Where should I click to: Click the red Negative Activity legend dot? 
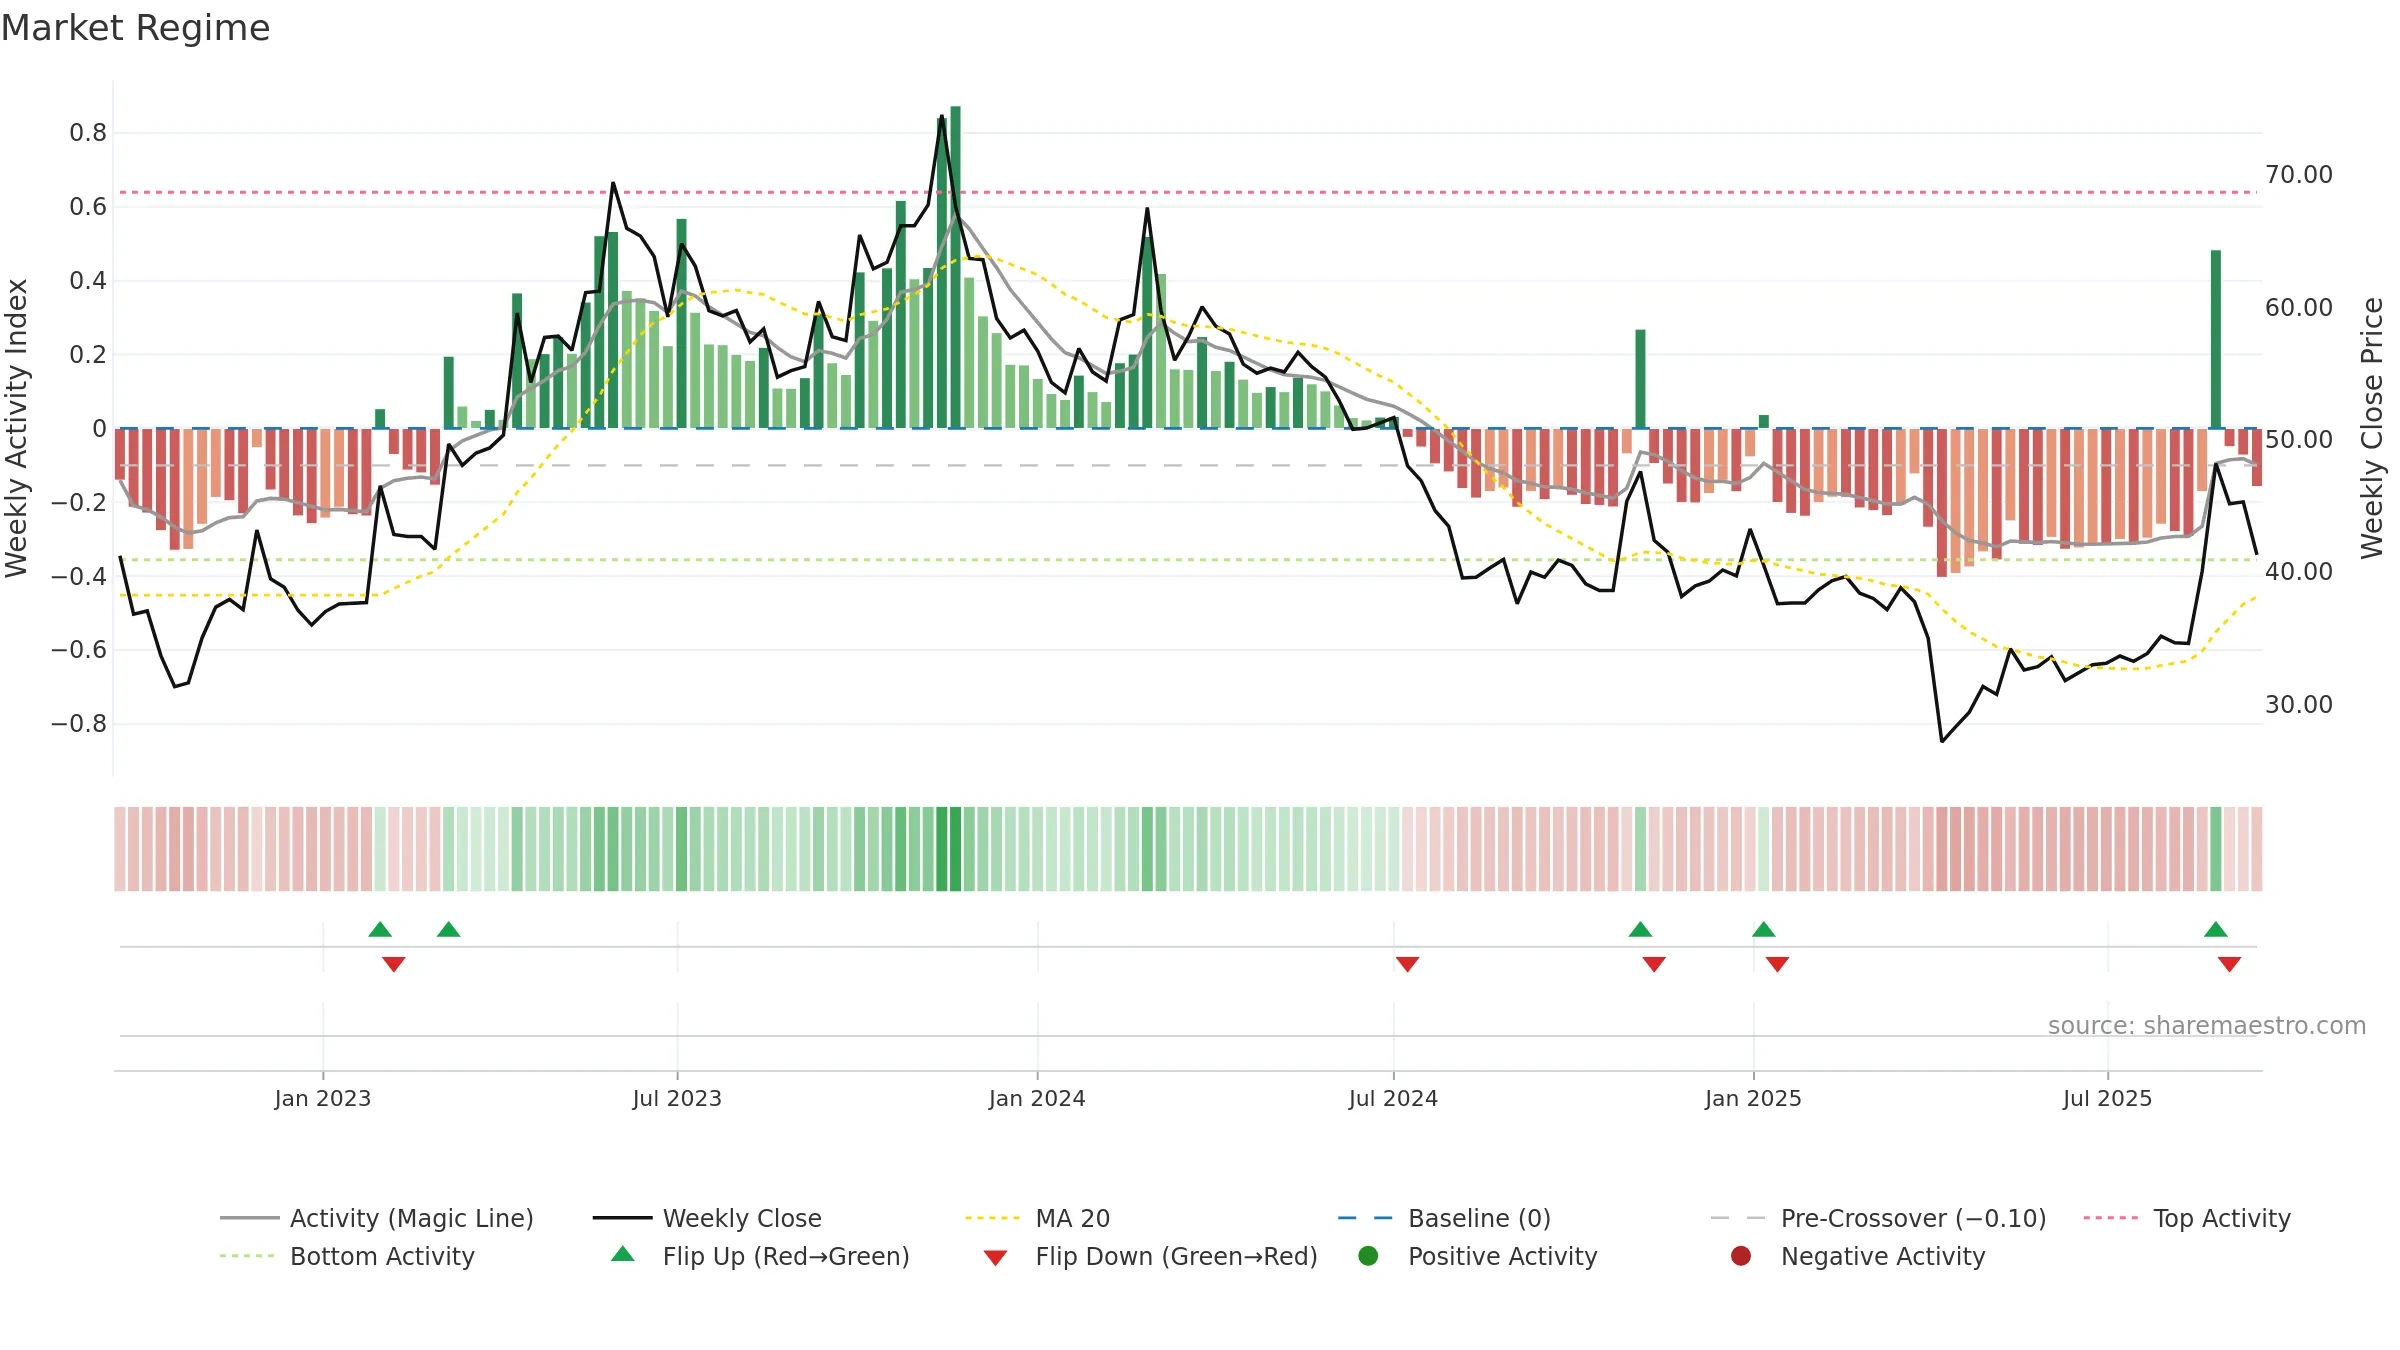point(1741,1256)
